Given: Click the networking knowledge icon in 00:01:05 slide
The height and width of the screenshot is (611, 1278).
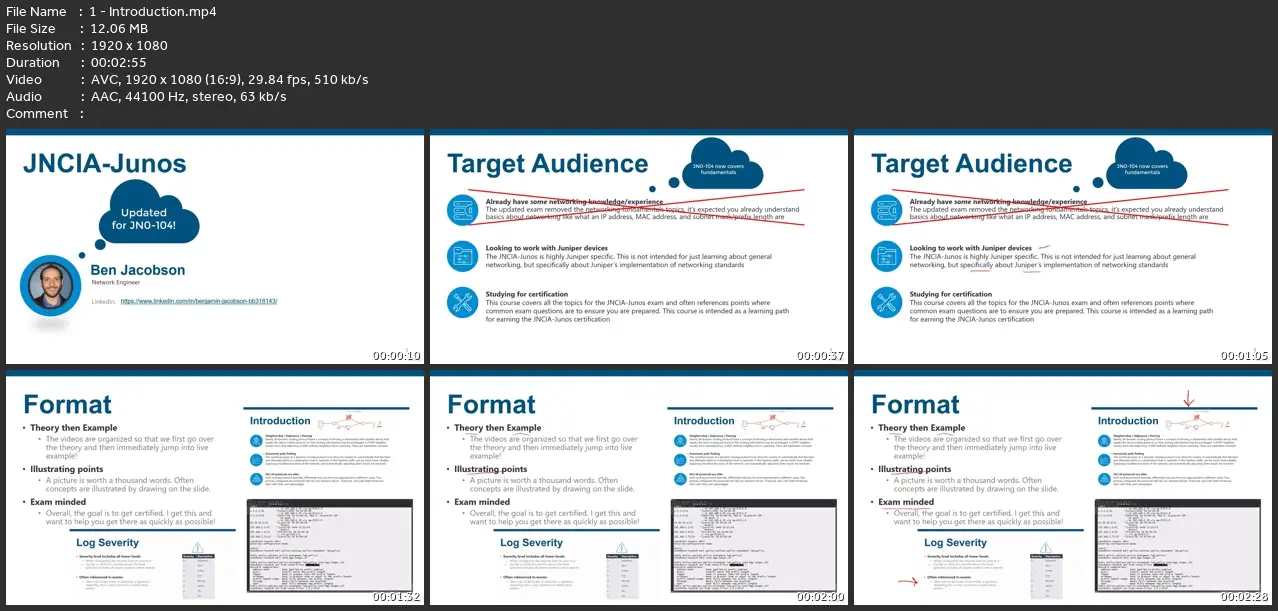Looking at the screenshot, I should [x=888, y=208].
